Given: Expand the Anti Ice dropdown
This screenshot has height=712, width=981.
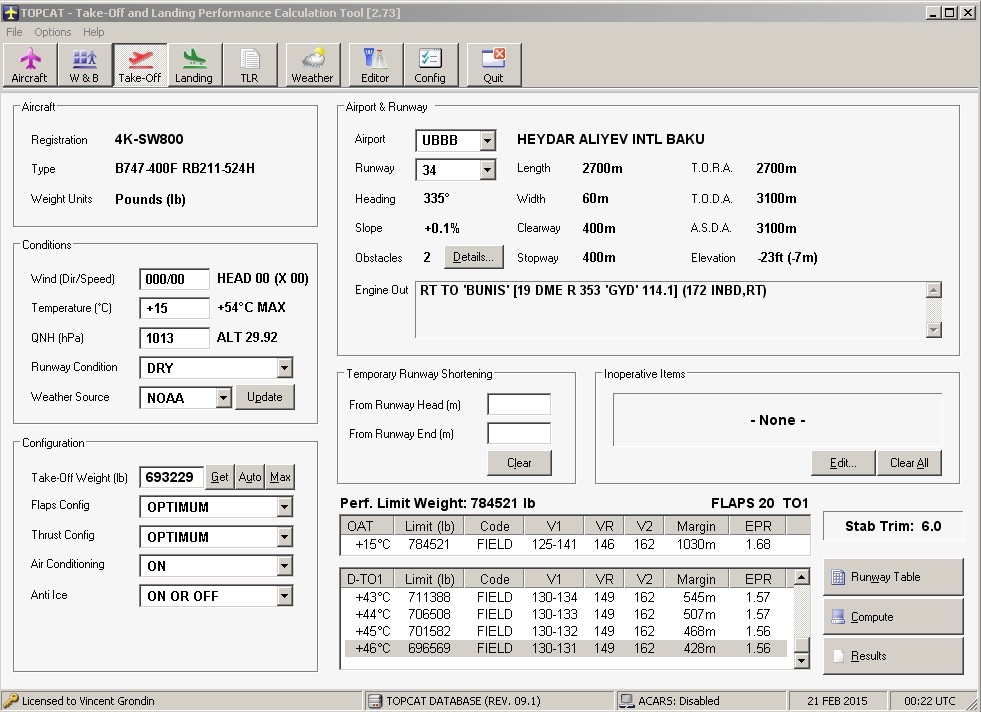Looking at the screenshot, I should click(285, 596).
